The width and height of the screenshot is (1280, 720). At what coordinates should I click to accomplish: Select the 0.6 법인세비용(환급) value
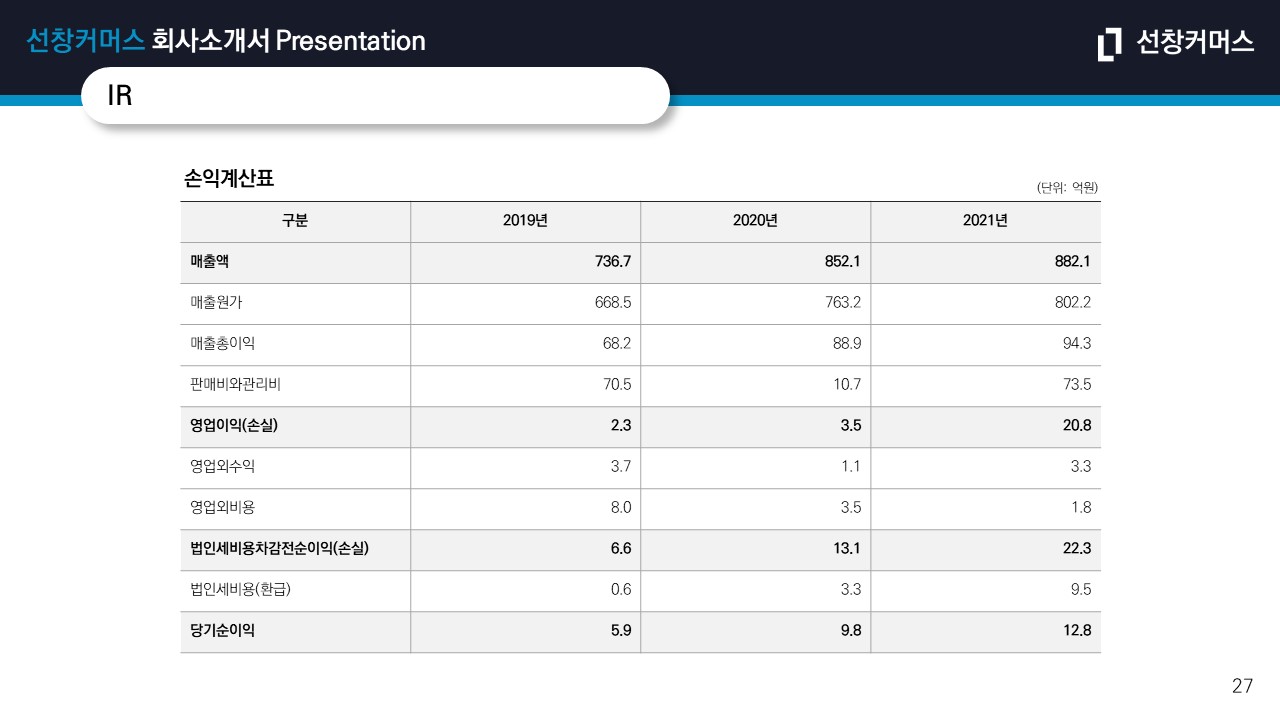pos(621,590)
